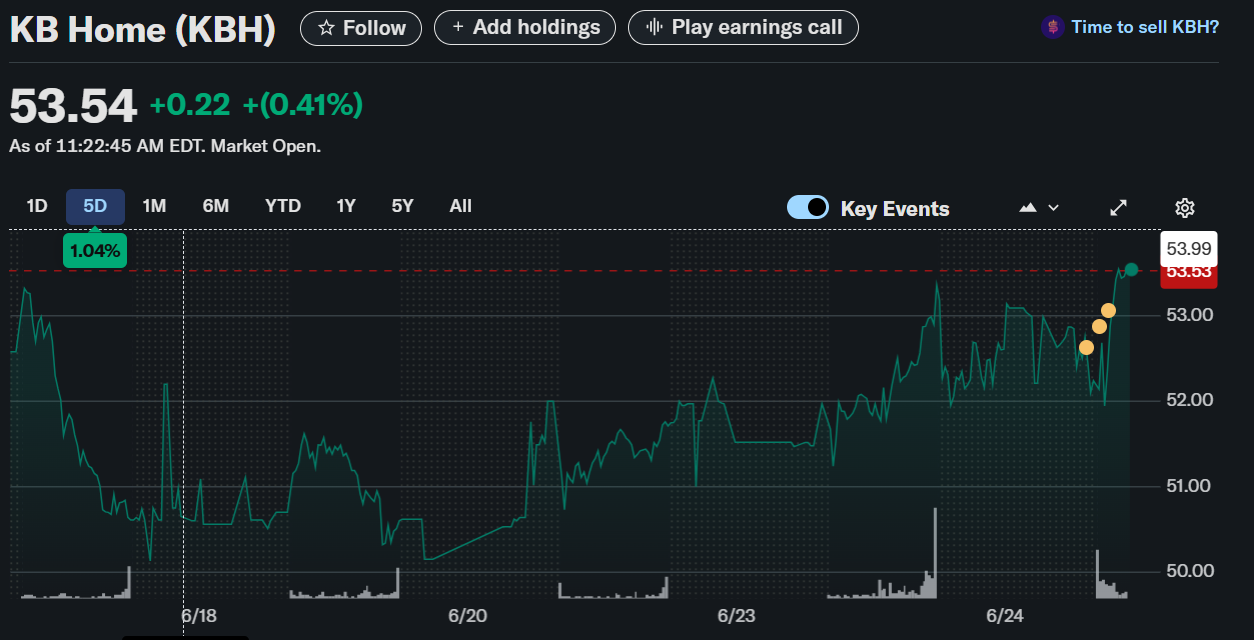Switch to 1M time range

[x=154, y=206]
